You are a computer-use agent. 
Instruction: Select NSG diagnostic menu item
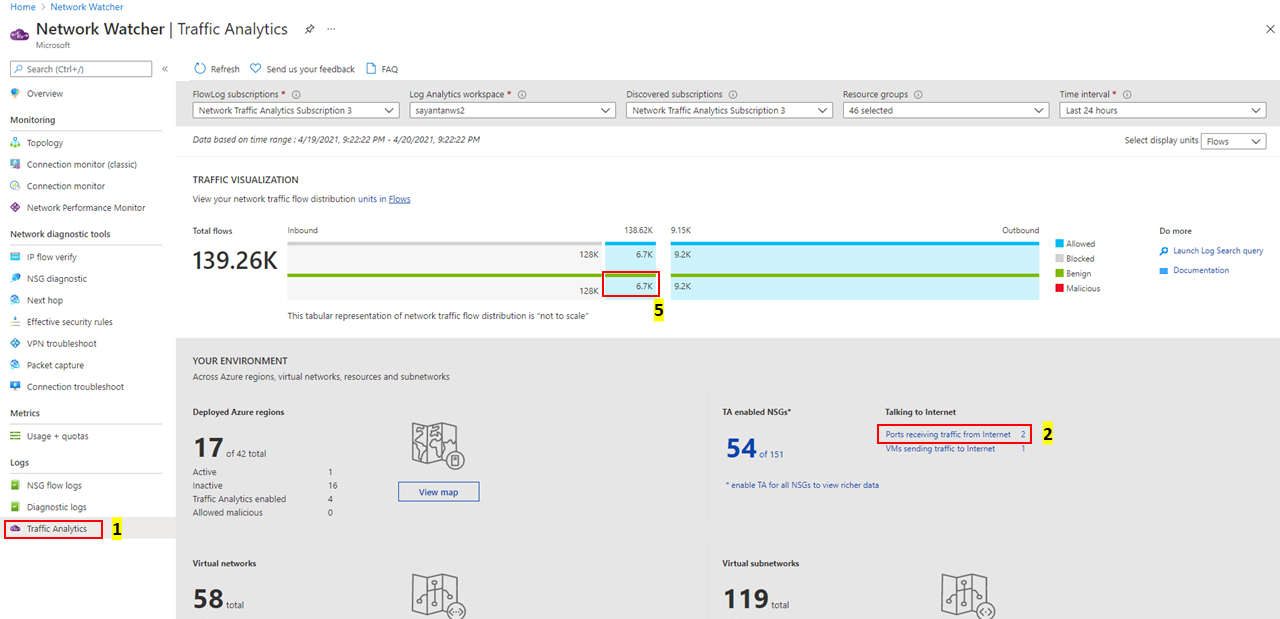pos(57,279)
